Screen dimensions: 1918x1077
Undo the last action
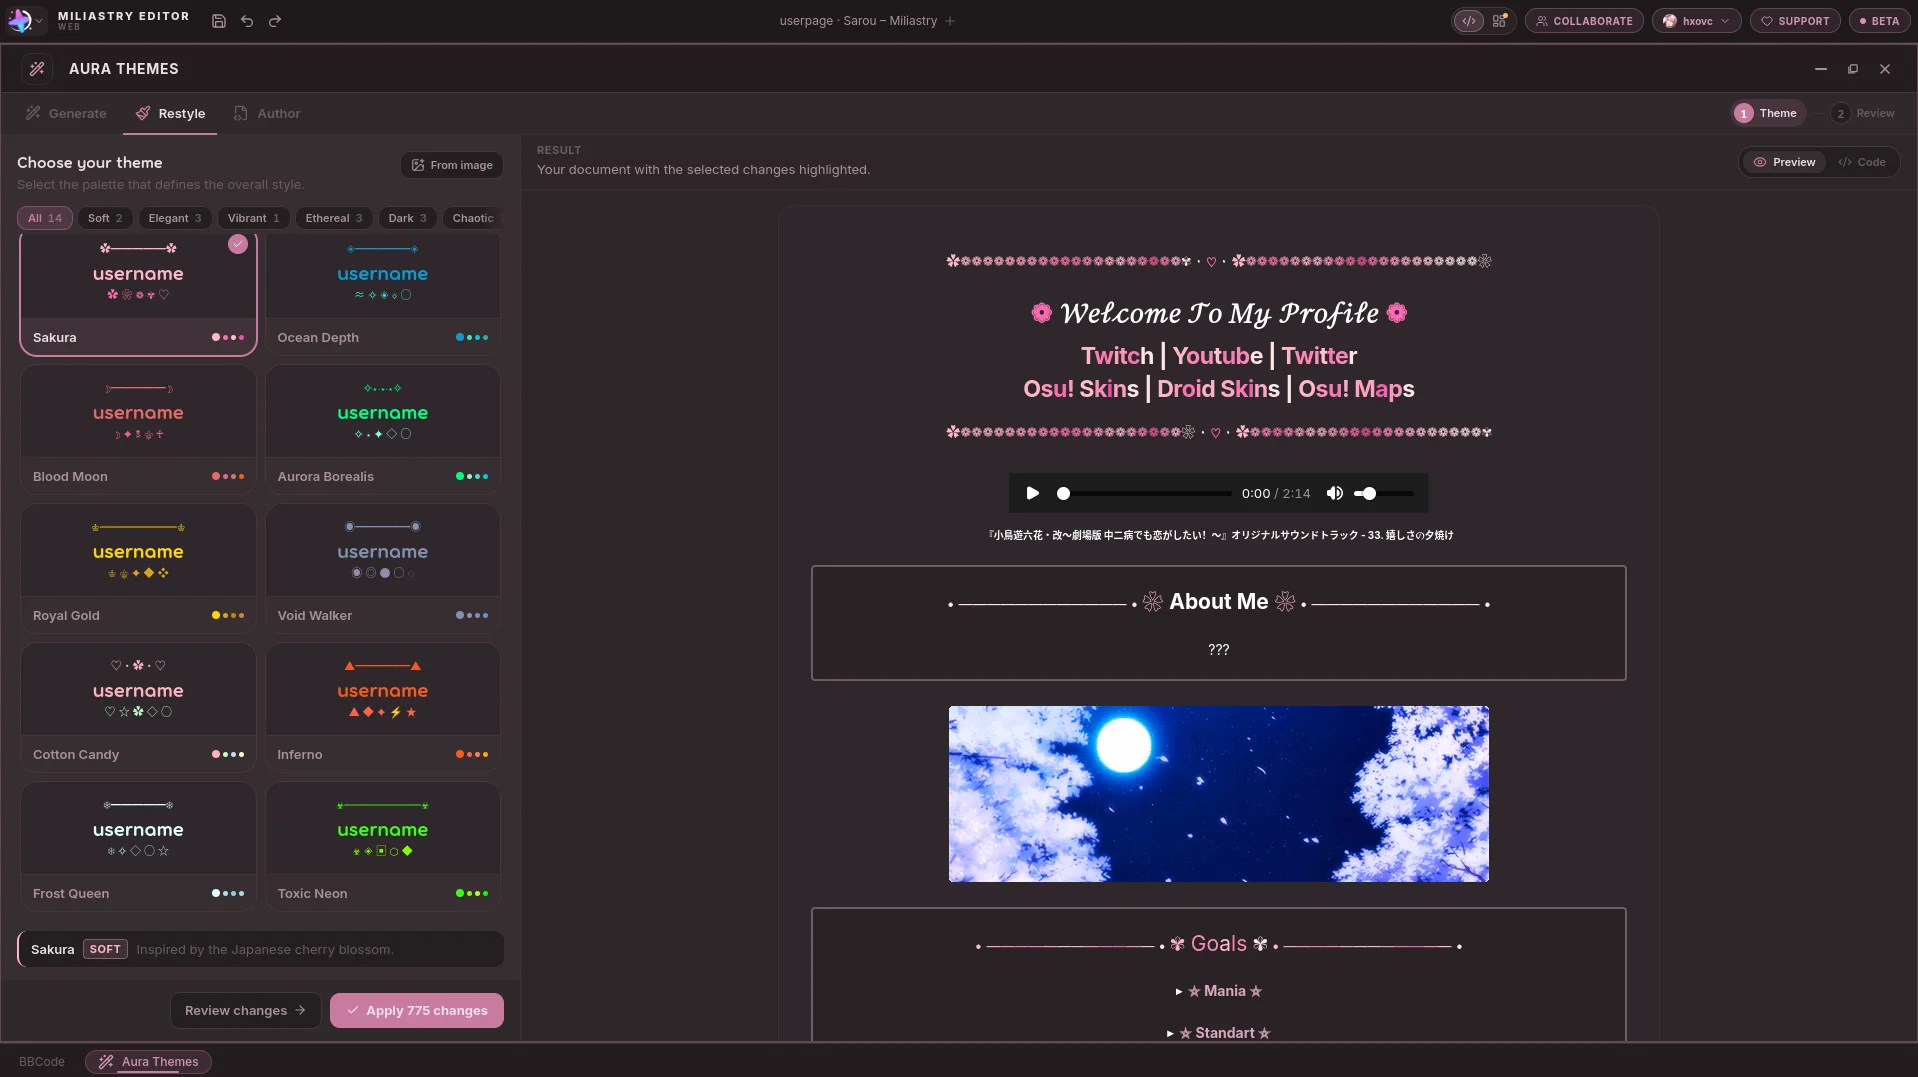pos(247,20)
